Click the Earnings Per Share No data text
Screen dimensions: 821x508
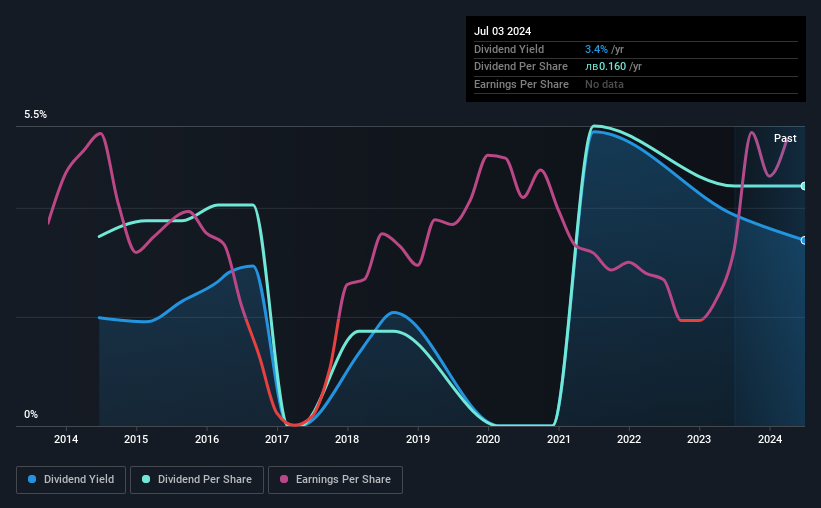[x=604, y=84]
